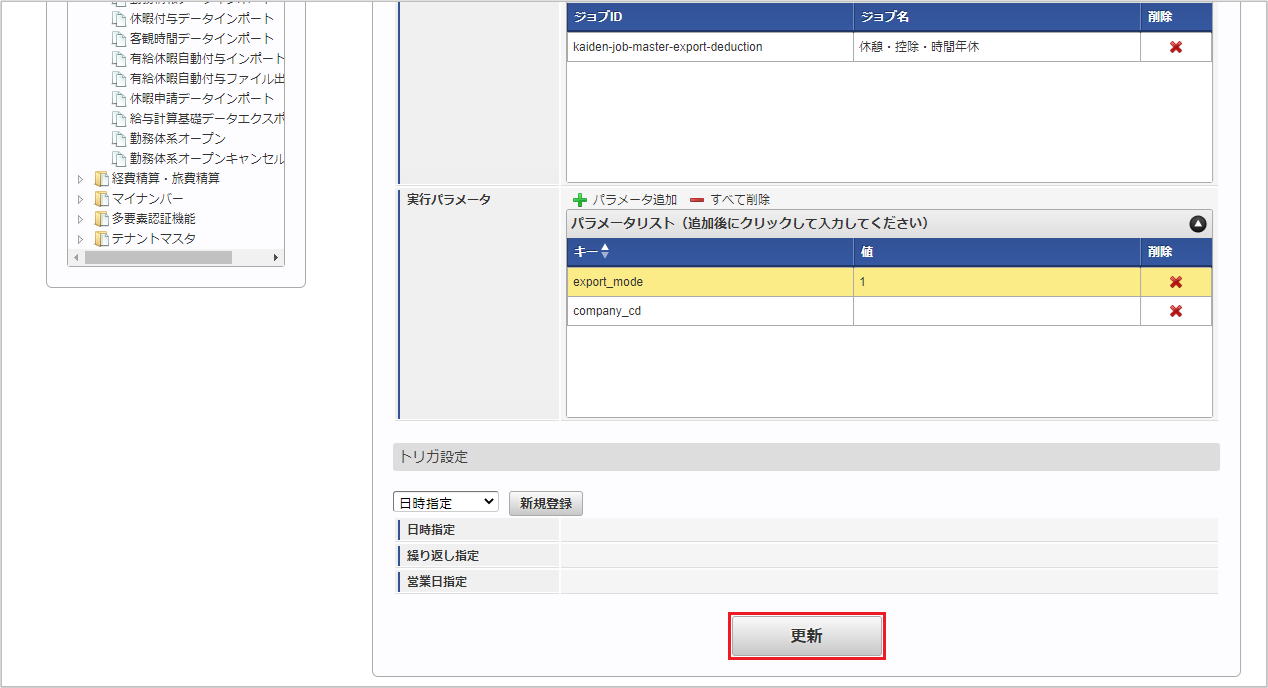Click the company_cd key cell
The image size is (1268, 688).
pos(710,311)
